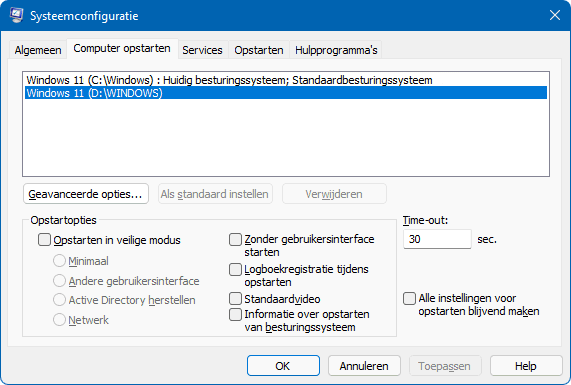Select the Windows 11 (D:\WINDOWS) entry
Image resolution: width=571 pixels, height=385 pixels.
[286, 93]
